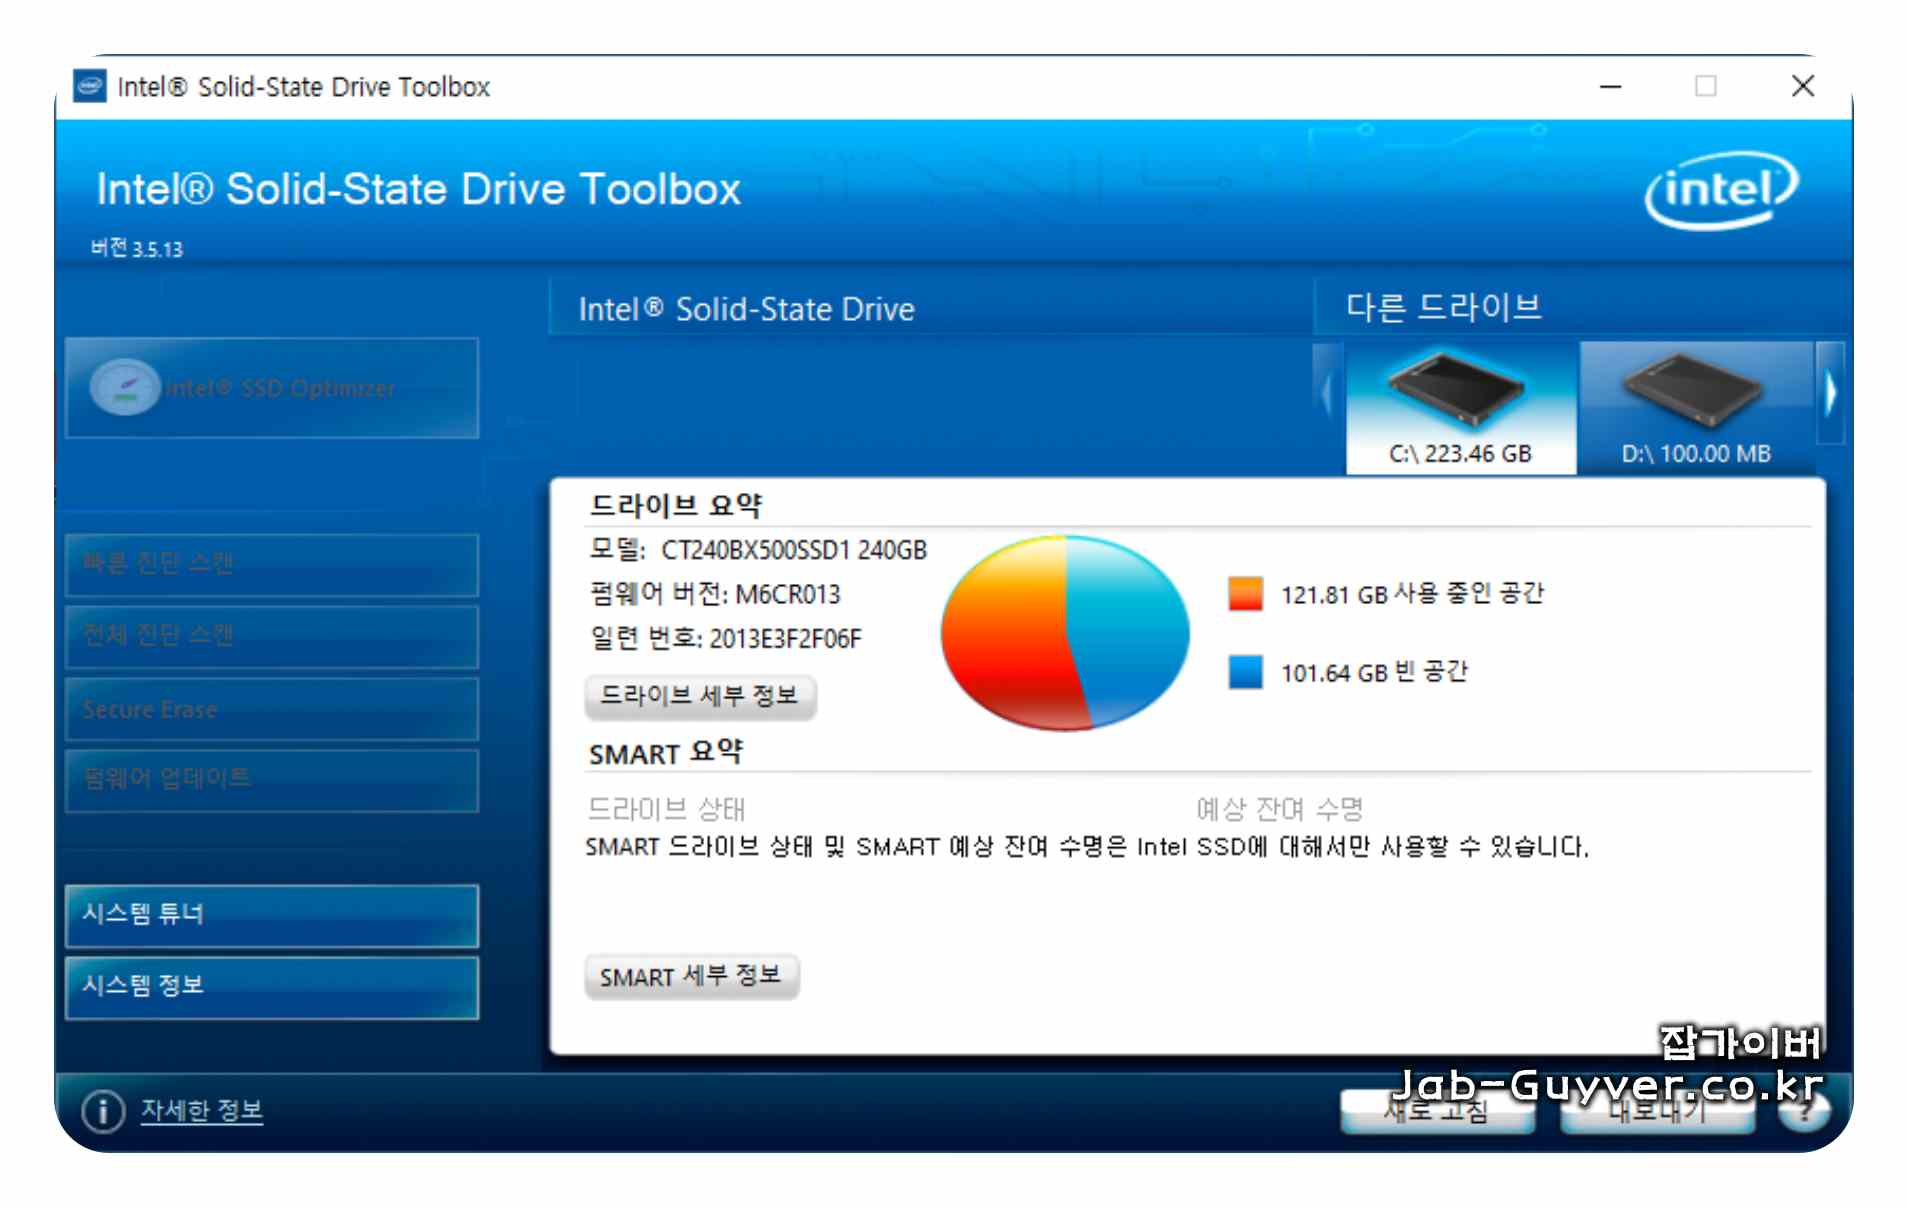Open 시스템 정보 system information

coord(271,987)
